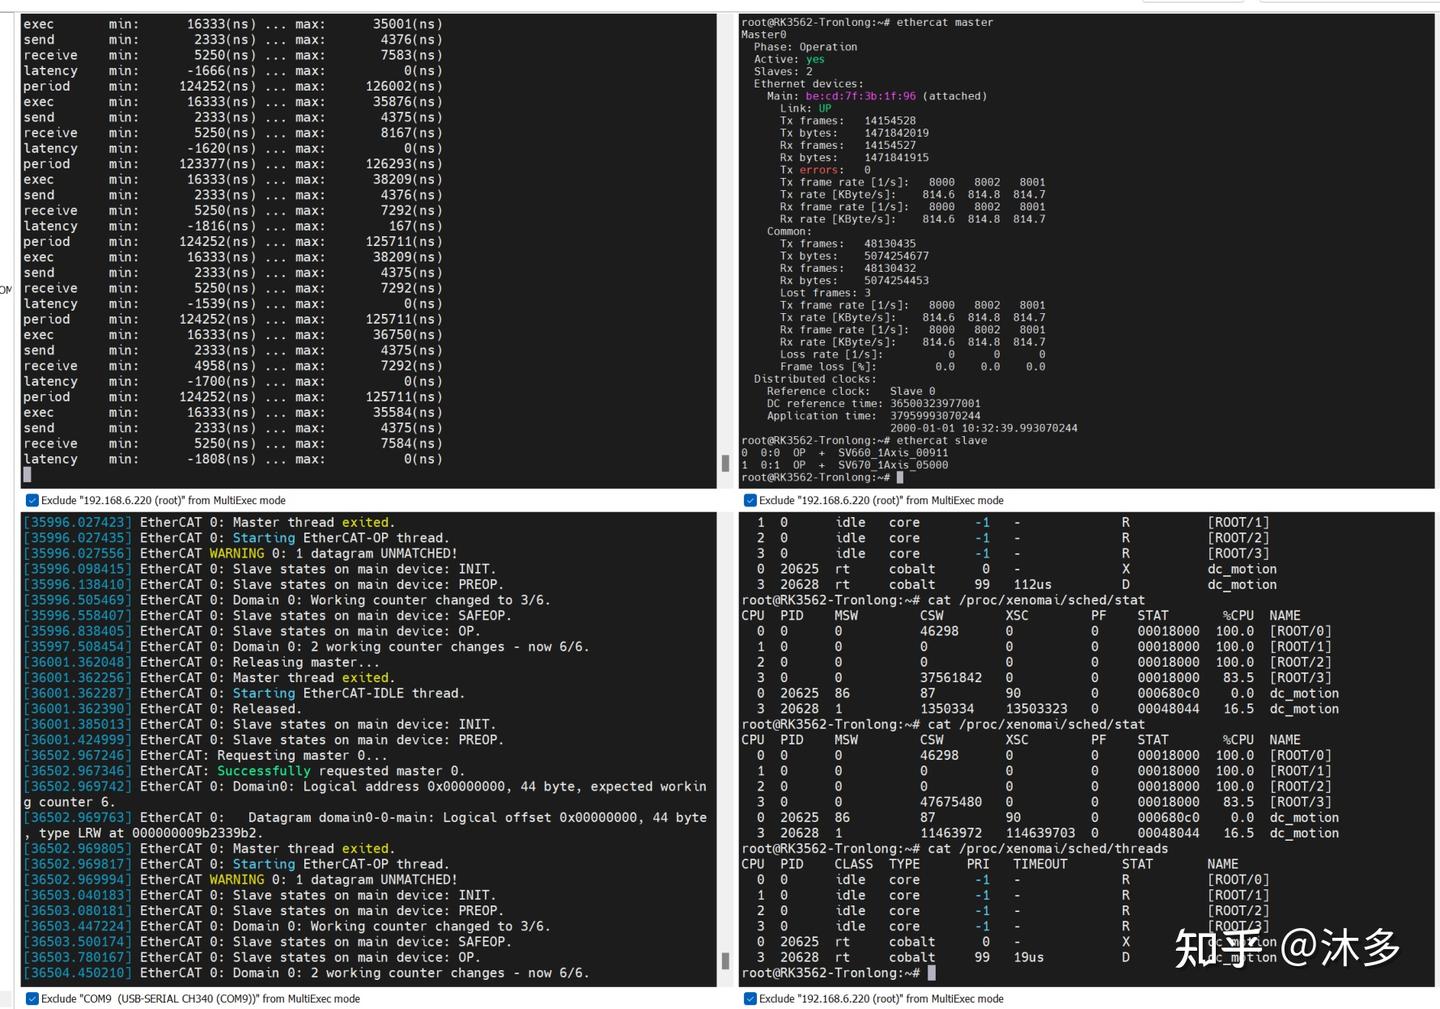Image resolution: width=1440 pixels, height=1009 pixels.
Task: Uncheck Exclude "192.168.6.220 (root)" in top-left pane
Action: click(x=31, y=500)
